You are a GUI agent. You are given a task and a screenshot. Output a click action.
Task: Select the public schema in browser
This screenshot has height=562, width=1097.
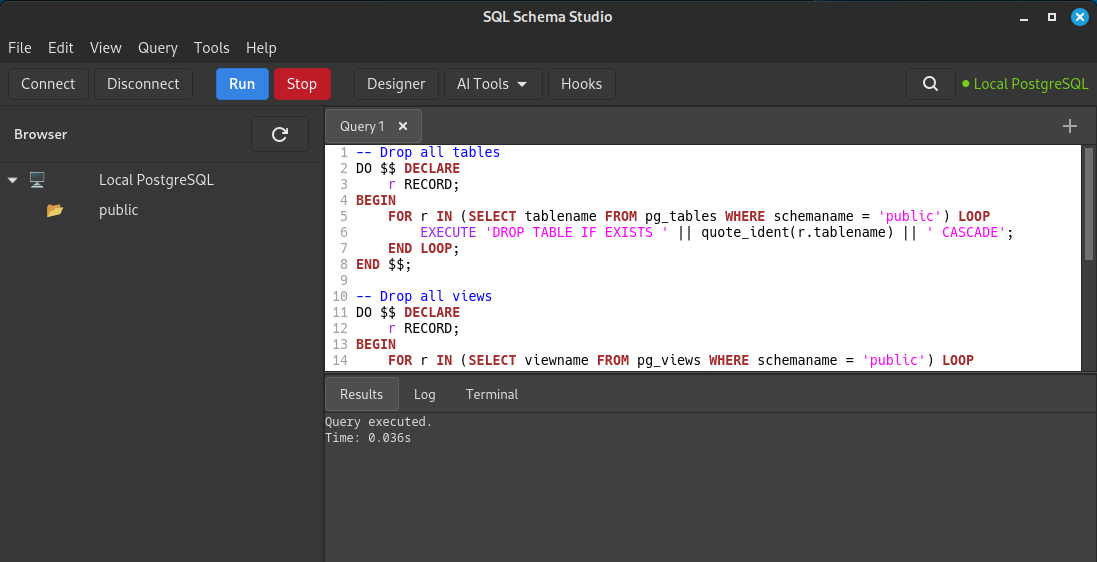point(162,210)
